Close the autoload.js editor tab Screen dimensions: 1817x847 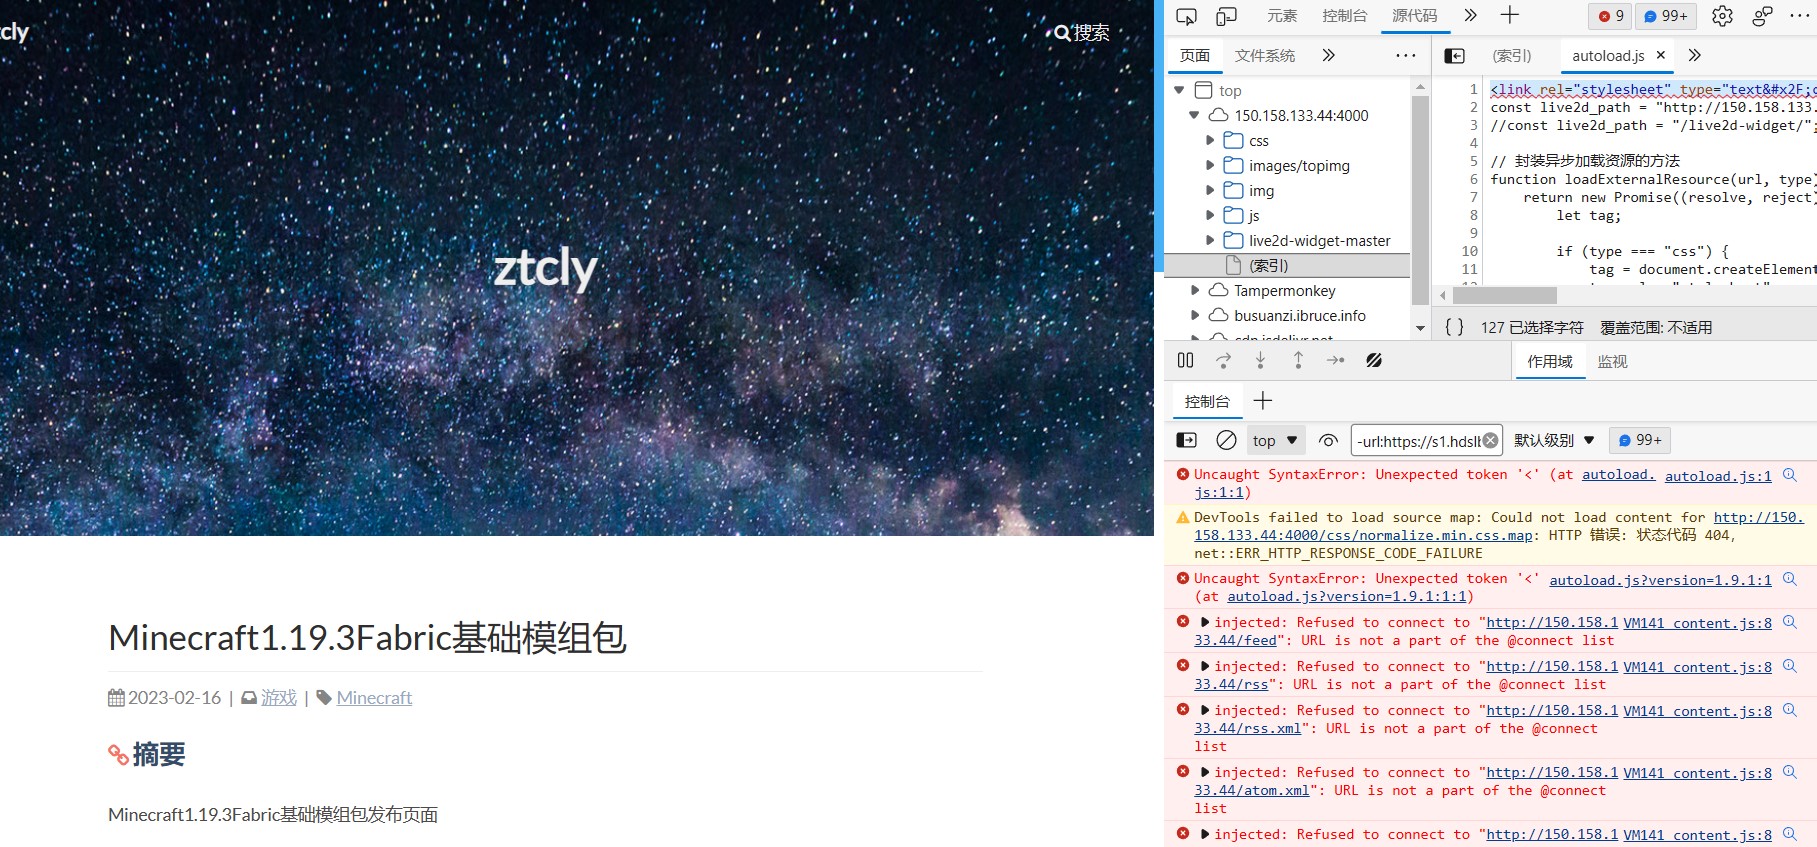coord(1661,55)
